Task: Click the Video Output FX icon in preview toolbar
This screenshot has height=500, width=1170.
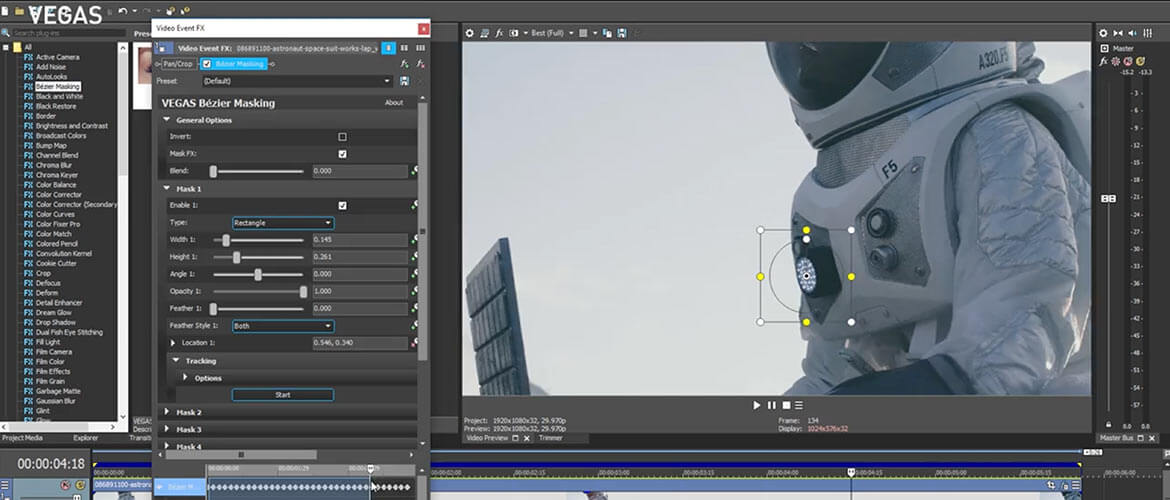Action: point(497,33)
